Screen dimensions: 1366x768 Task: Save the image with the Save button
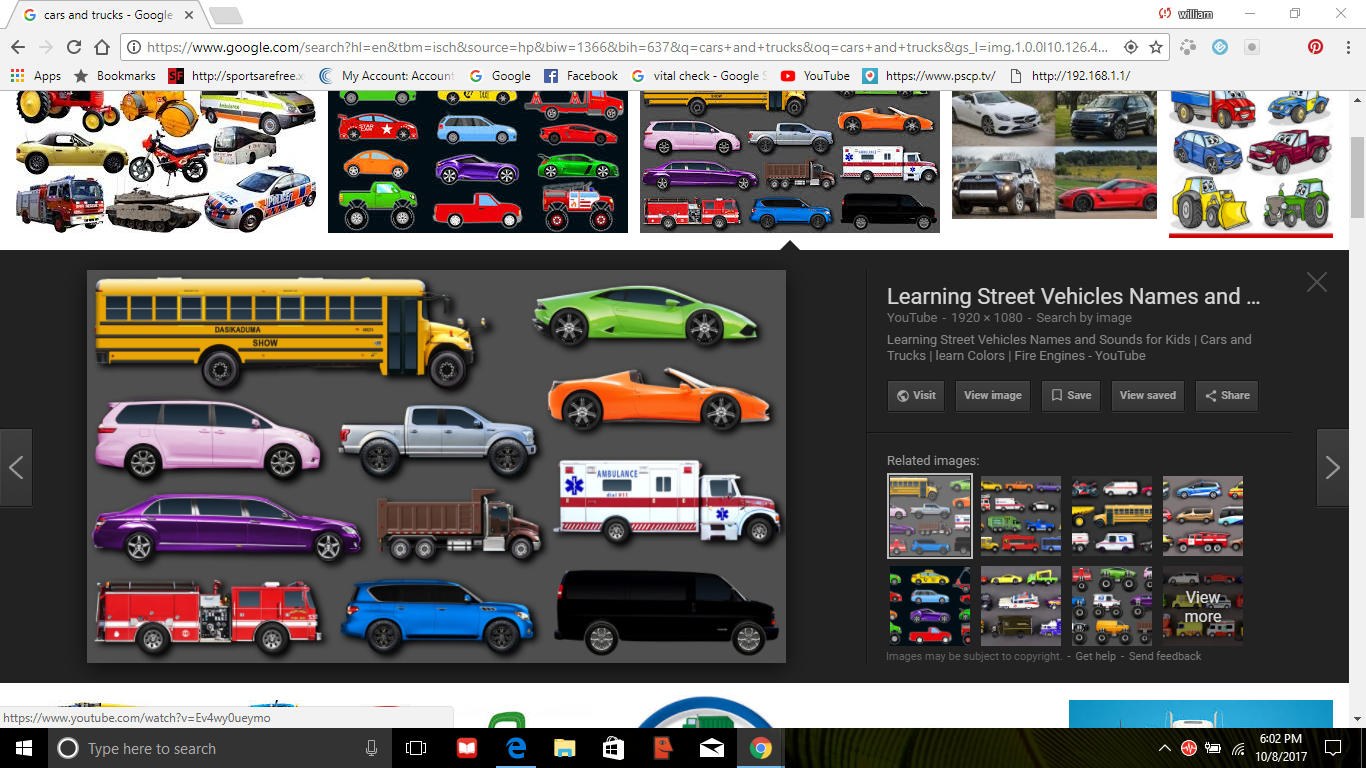coord(1070,395)
